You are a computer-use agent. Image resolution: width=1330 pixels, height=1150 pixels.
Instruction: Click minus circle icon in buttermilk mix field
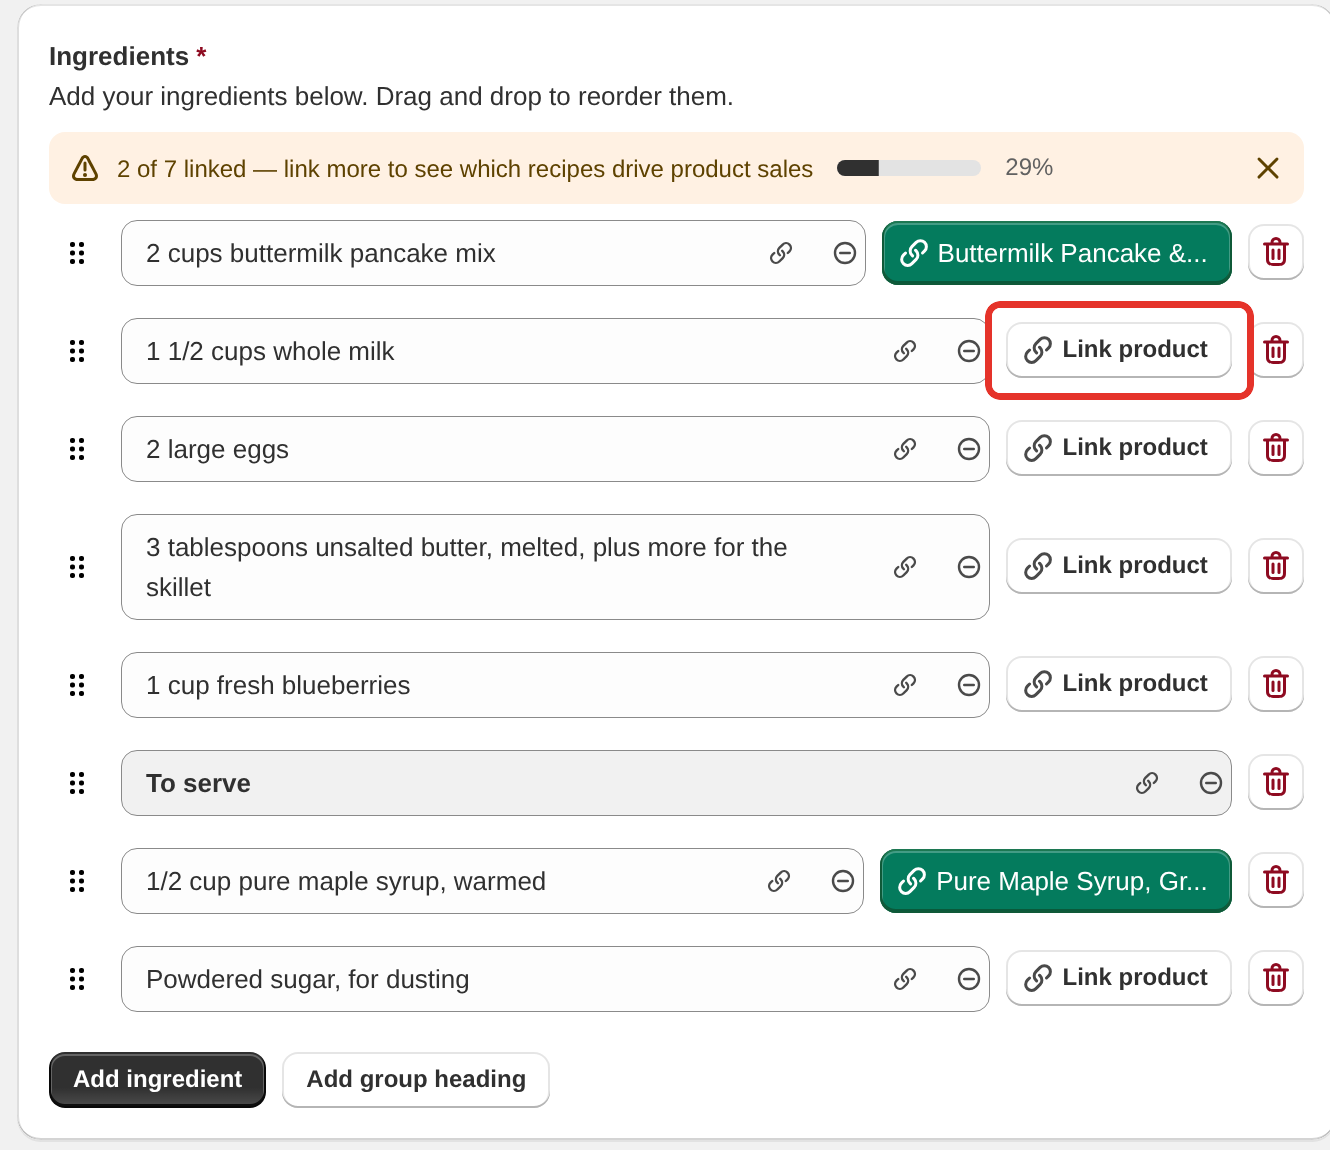845,253
